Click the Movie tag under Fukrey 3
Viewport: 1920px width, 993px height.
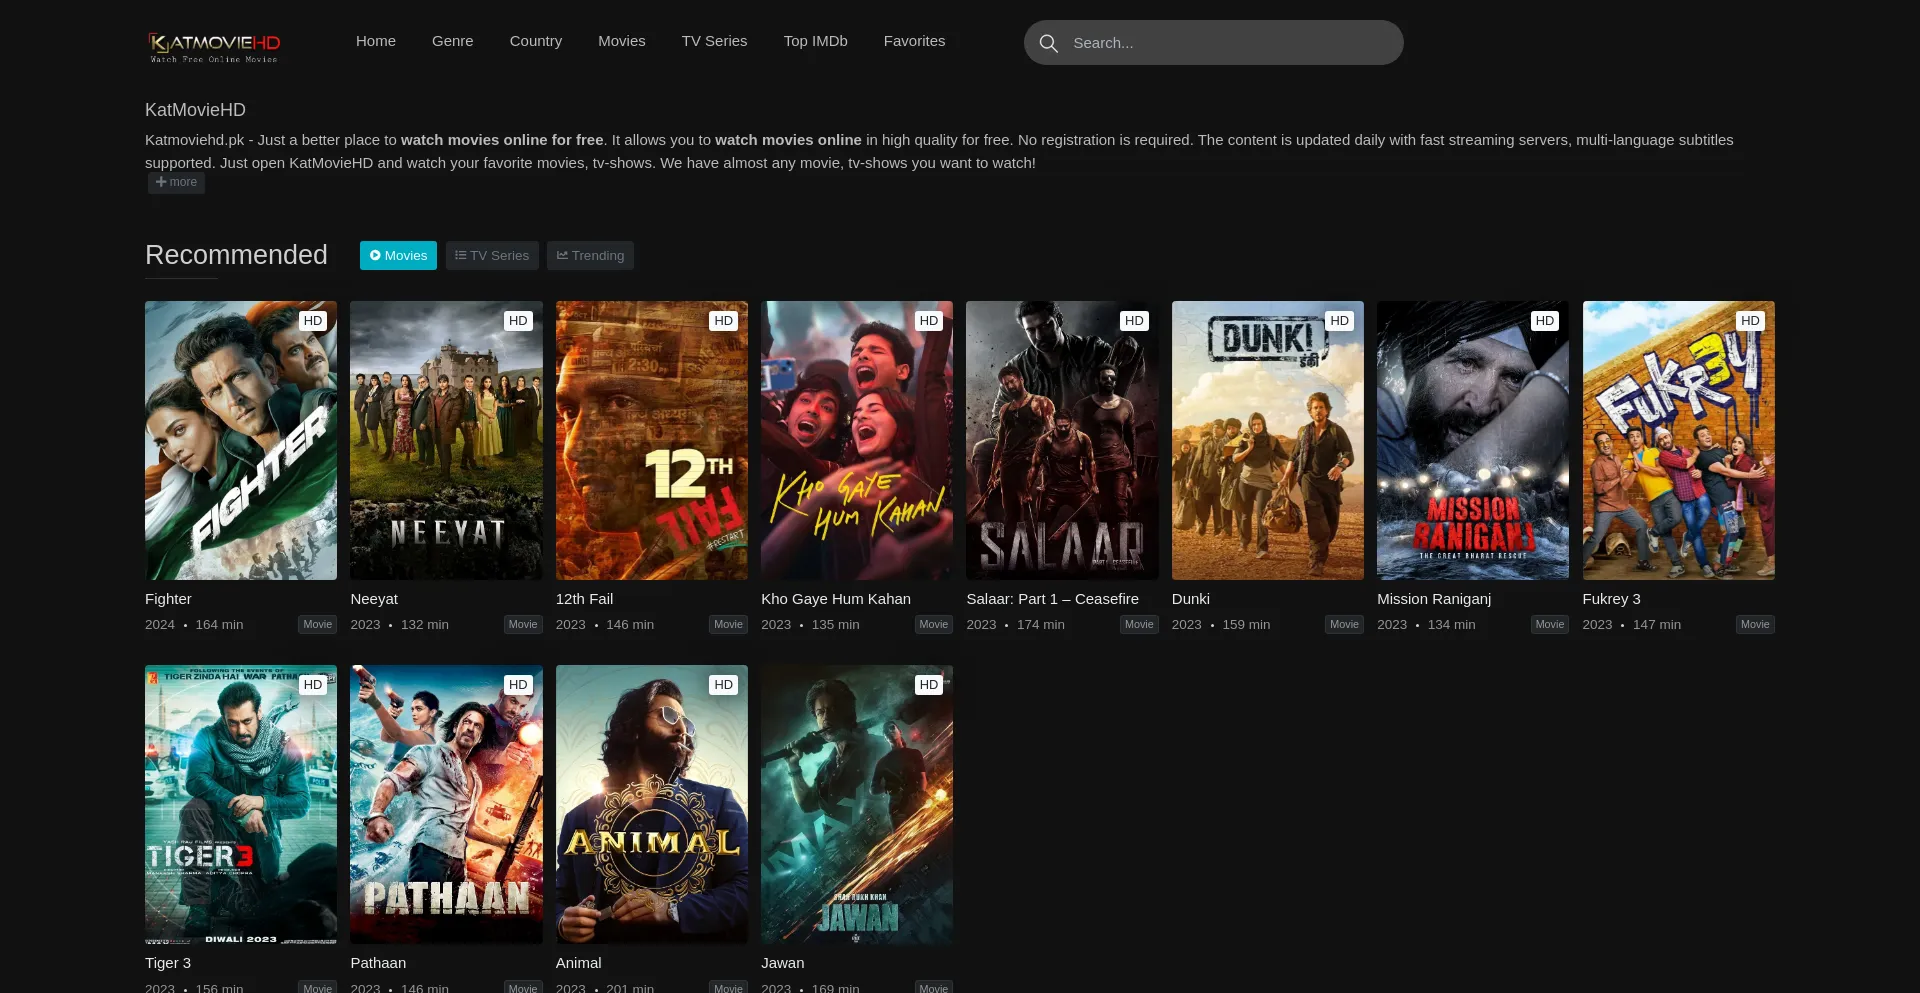pos(1754,624)
